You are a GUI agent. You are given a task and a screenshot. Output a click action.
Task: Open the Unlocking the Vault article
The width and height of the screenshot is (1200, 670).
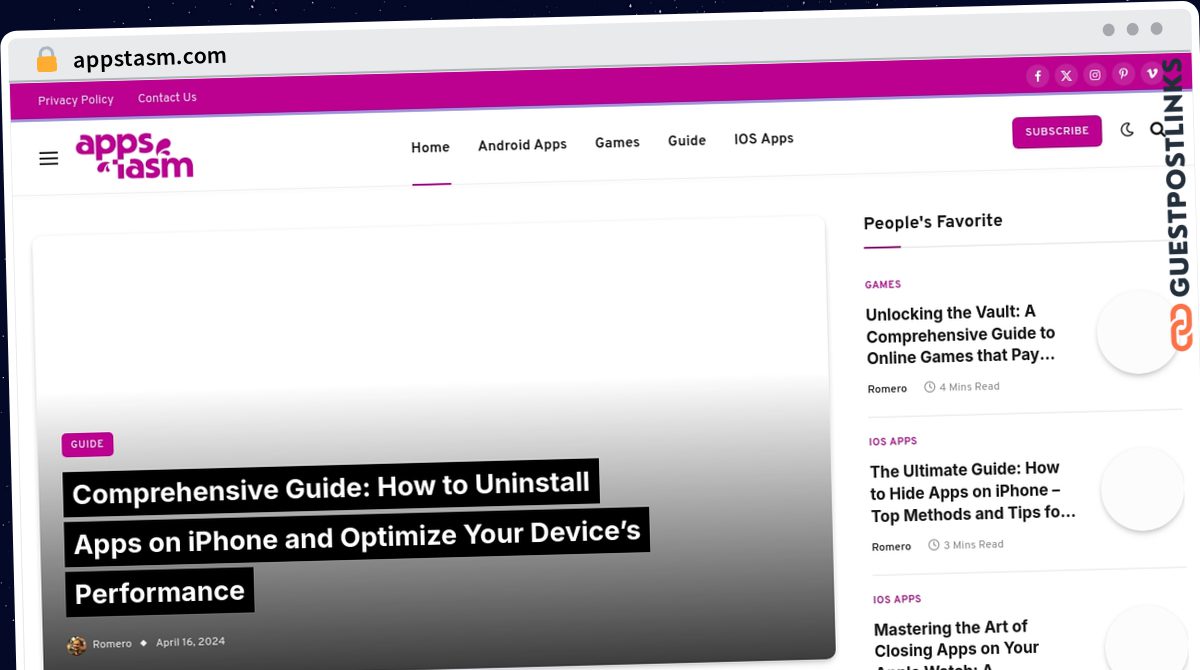[961, 335]
